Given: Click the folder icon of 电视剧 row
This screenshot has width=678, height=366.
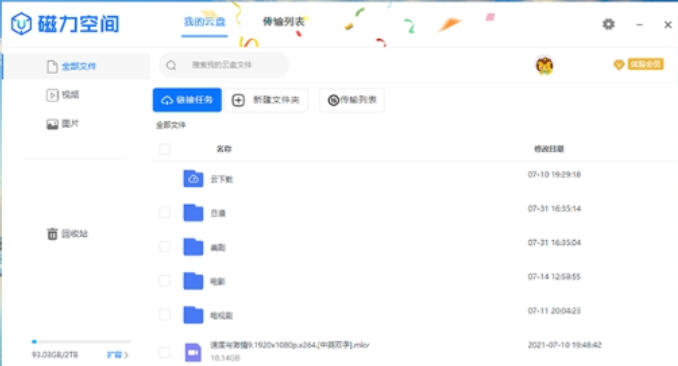Looking at the screenshot, I should click(193, 315).
